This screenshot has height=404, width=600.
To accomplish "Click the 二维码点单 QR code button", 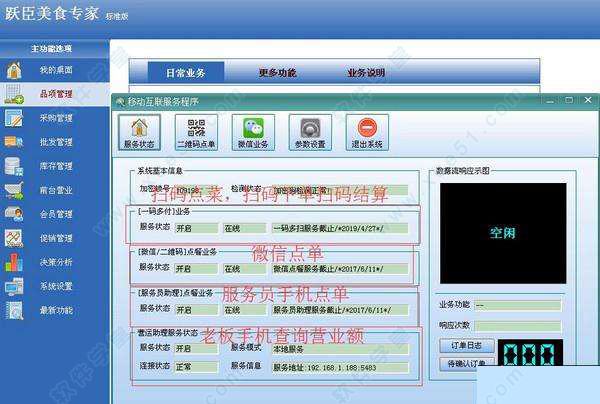I will tap(196, 132).
